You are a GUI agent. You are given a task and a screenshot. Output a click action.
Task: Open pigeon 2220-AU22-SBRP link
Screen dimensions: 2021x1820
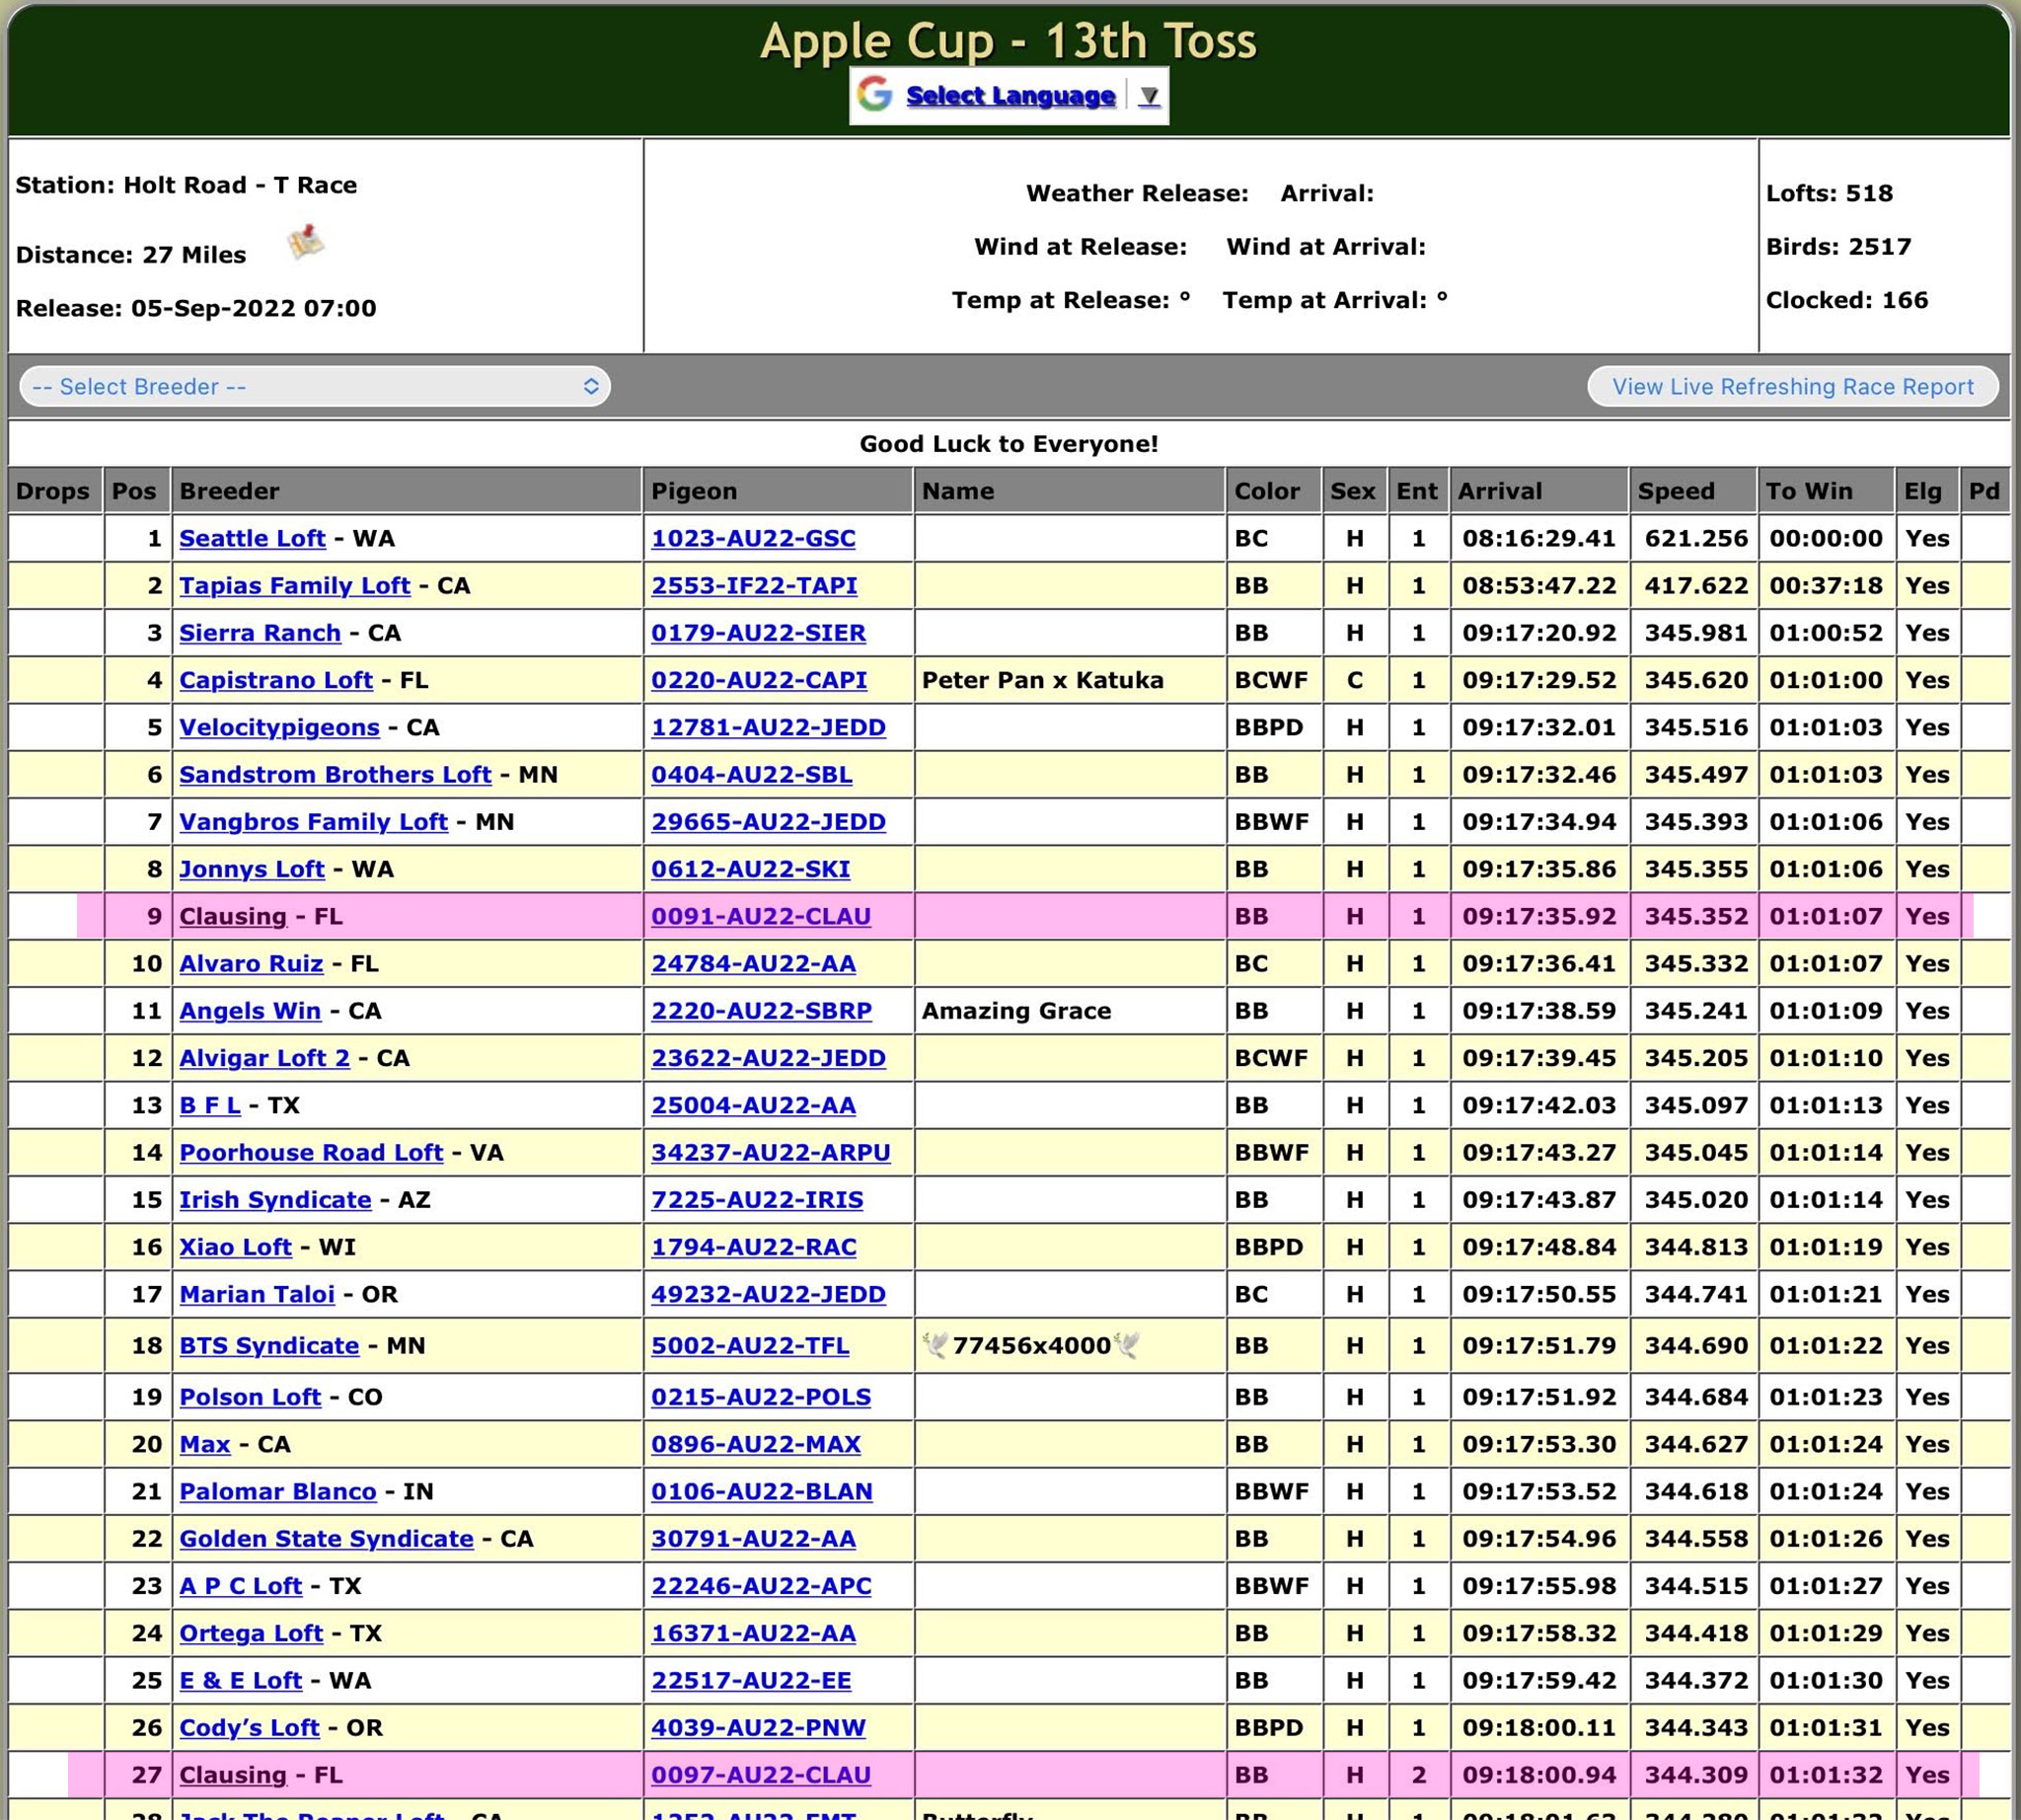pyautogui.click(x=761, y=1011)
